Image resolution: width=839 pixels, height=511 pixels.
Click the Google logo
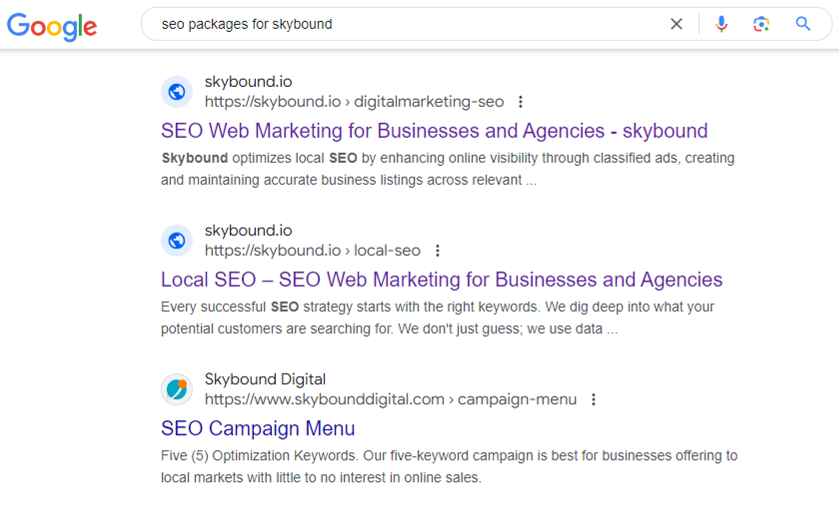[52, 25]
